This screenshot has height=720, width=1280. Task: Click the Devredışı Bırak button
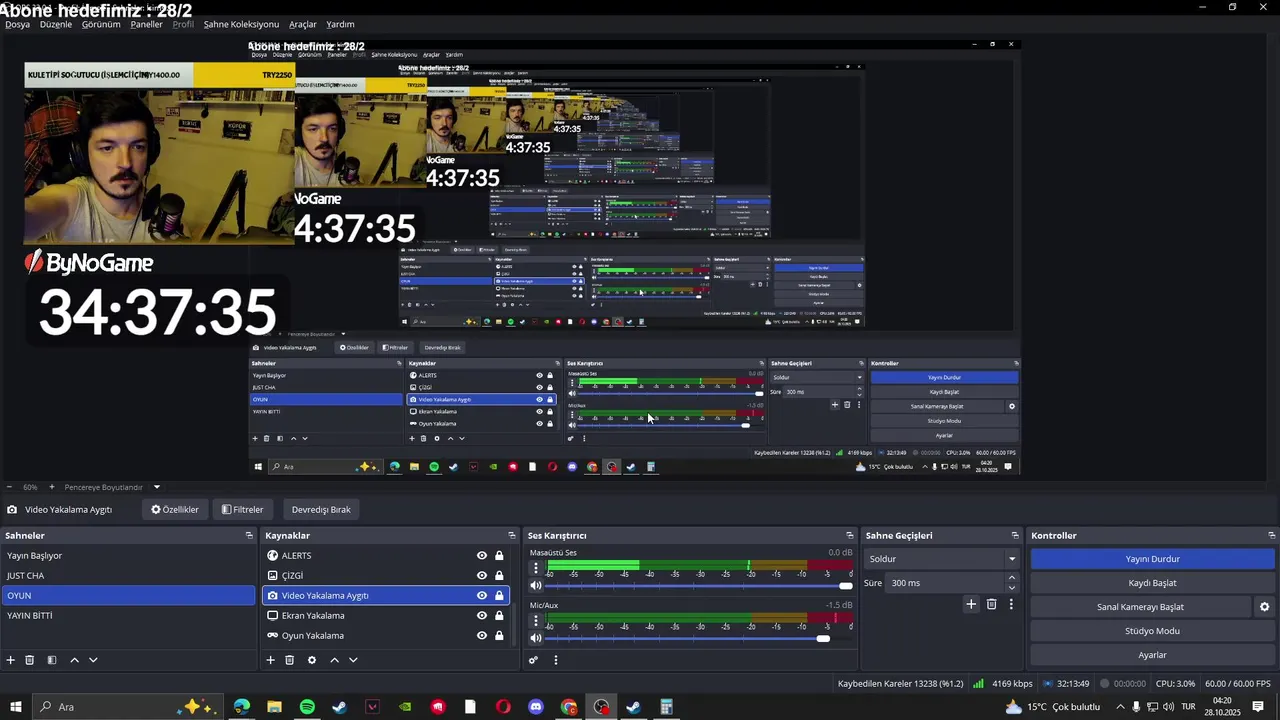click(321, 510)
